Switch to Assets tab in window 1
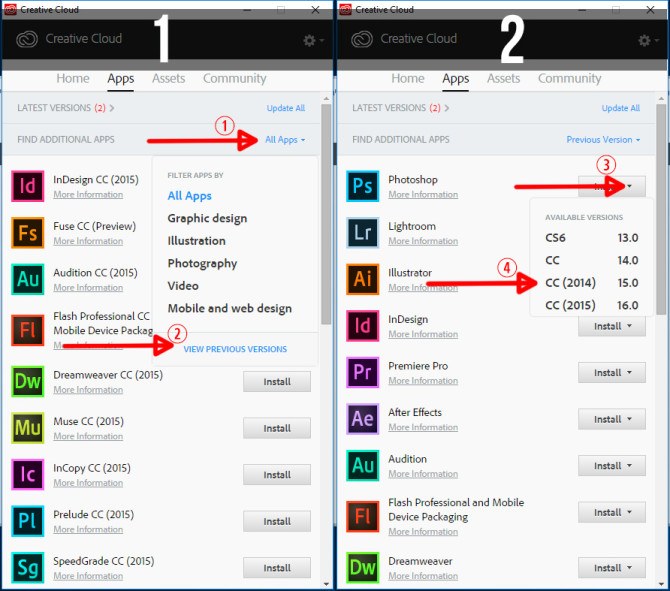 (x=168, y=79)
